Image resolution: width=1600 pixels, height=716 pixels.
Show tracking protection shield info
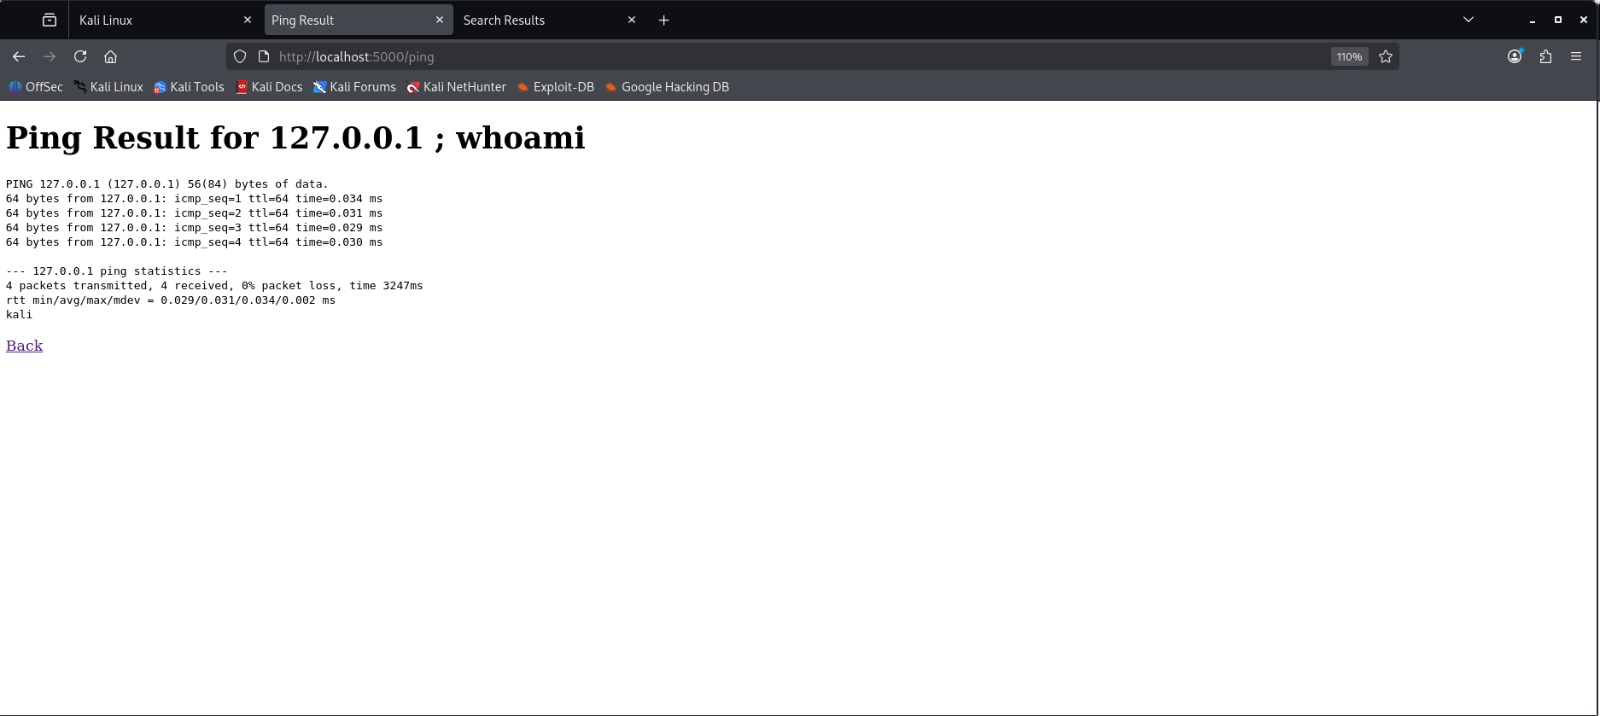[240, 57]
